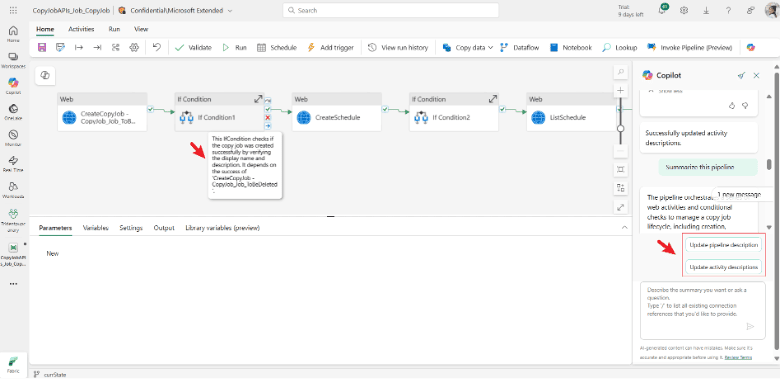Screen dimensions: 780x380
Task: Open the app launcher waffle icon
Action: tap(13, 10)
